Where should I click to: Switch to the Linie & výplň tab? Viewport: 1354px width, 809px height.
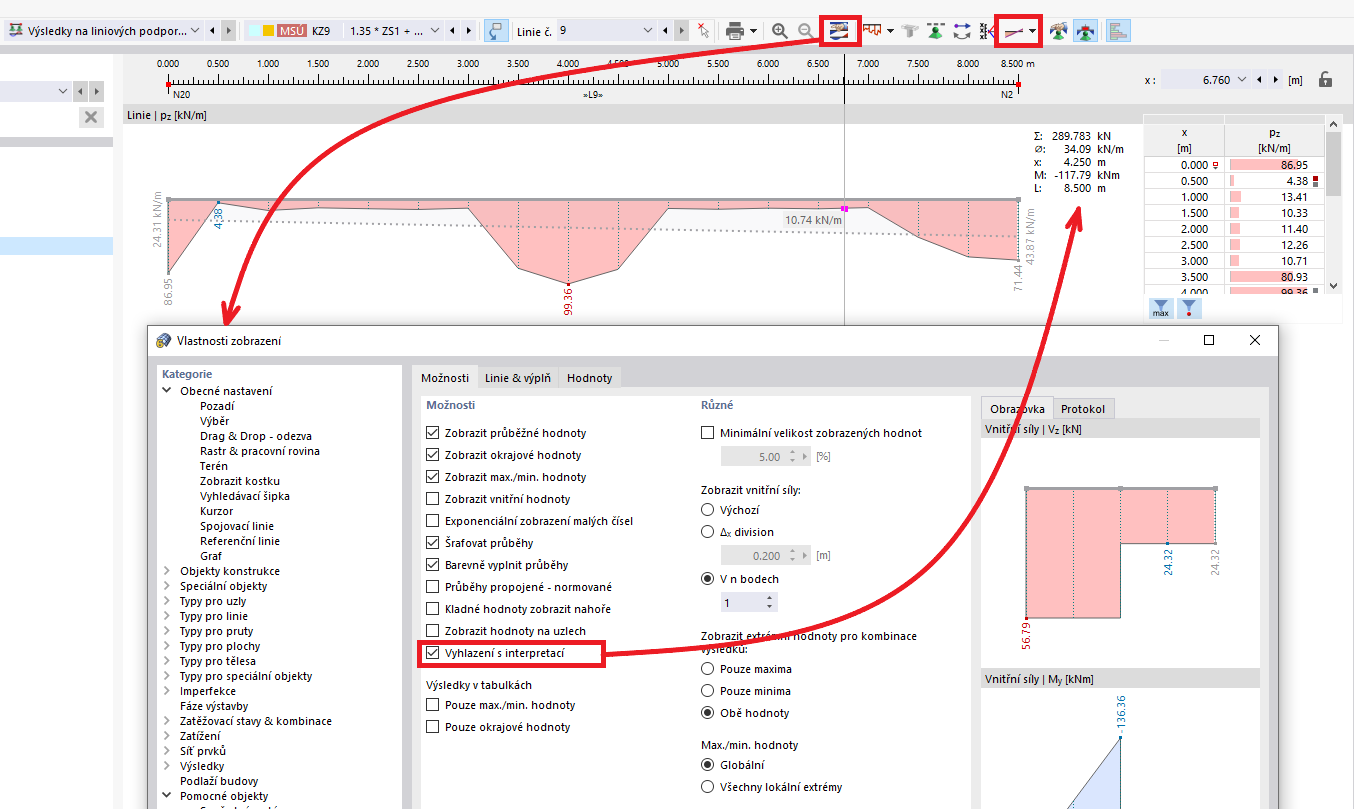click(518, 378)
